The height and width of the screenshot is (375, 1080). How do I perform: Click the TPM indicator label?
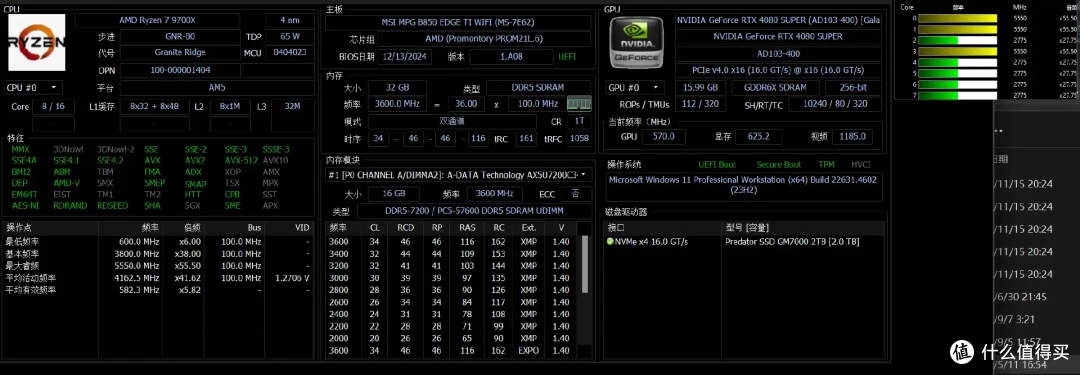[826, 165]
